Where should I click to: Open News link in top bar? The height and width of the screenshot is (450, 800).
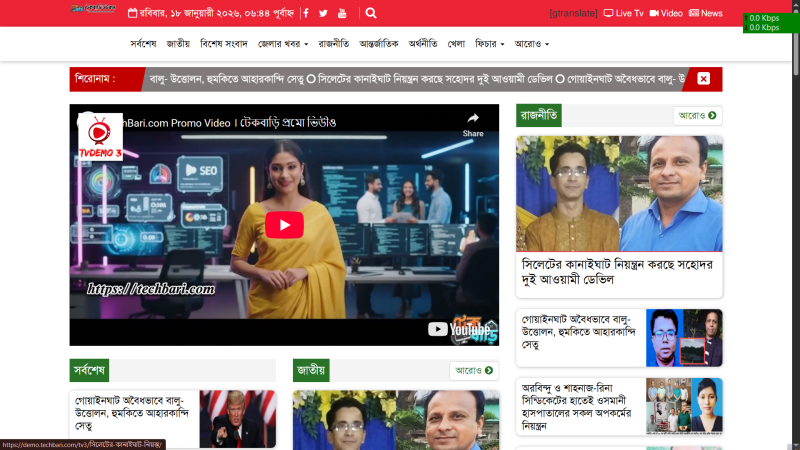706,13
